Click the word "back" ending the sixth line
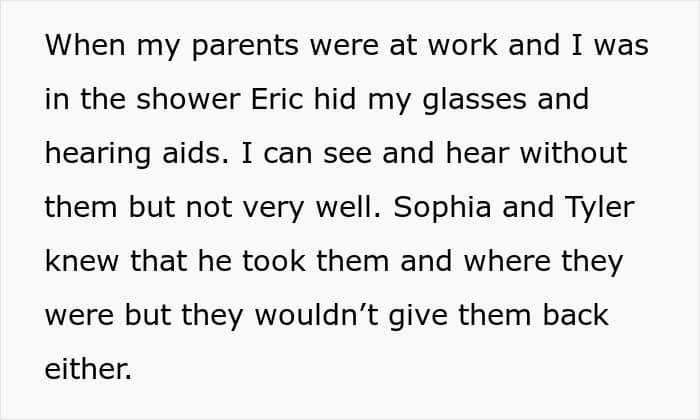Image resolution: width=700 pixels, height=420 pixels. (575, 315)
